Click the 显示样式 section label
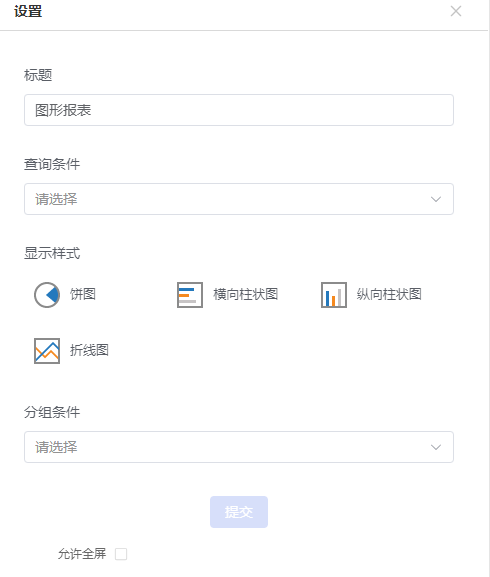Viewport: 490px width, 577px height. [x=52, y=253]
